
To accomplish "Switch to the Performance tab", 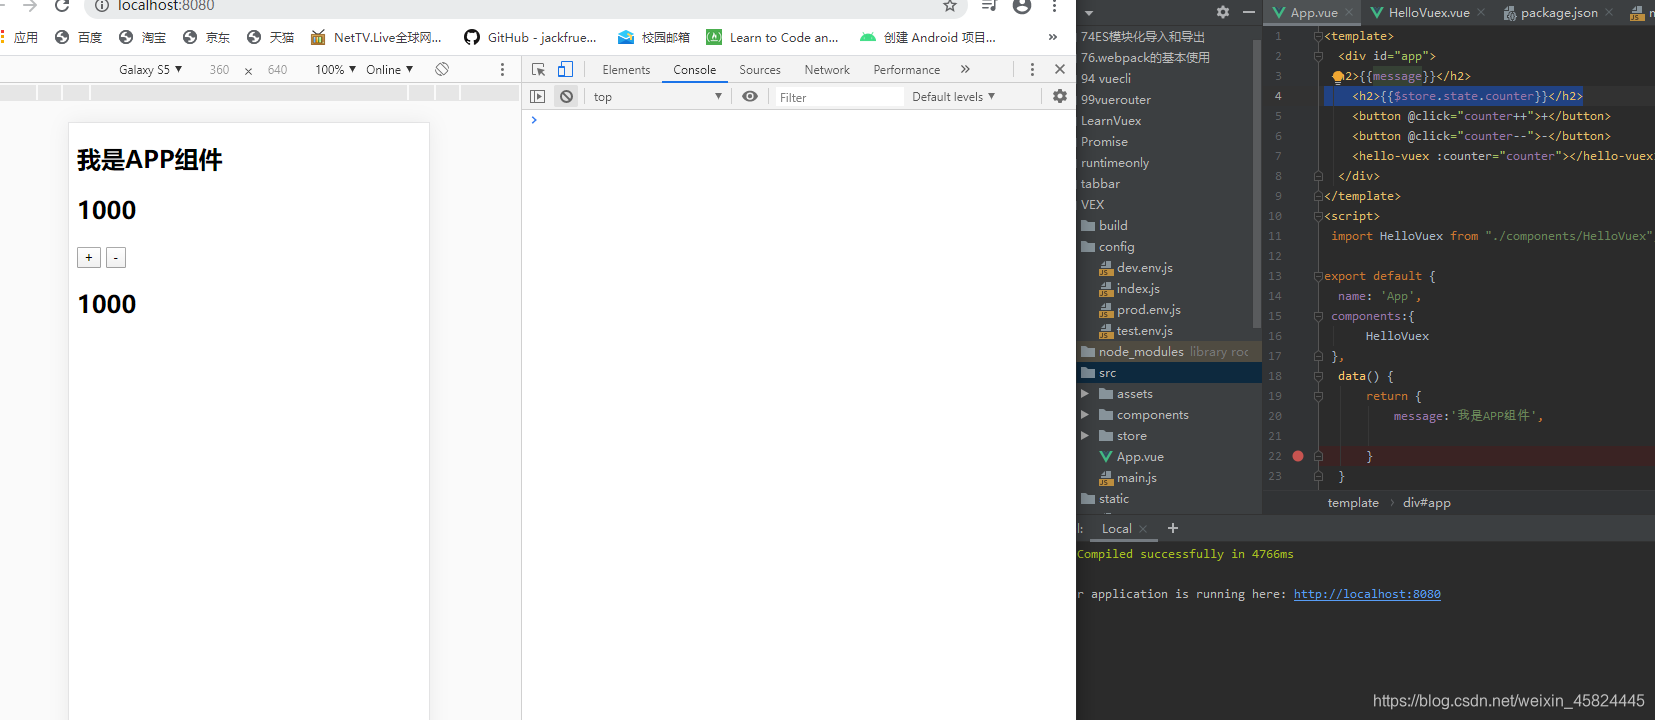I will tap(906, 70).
